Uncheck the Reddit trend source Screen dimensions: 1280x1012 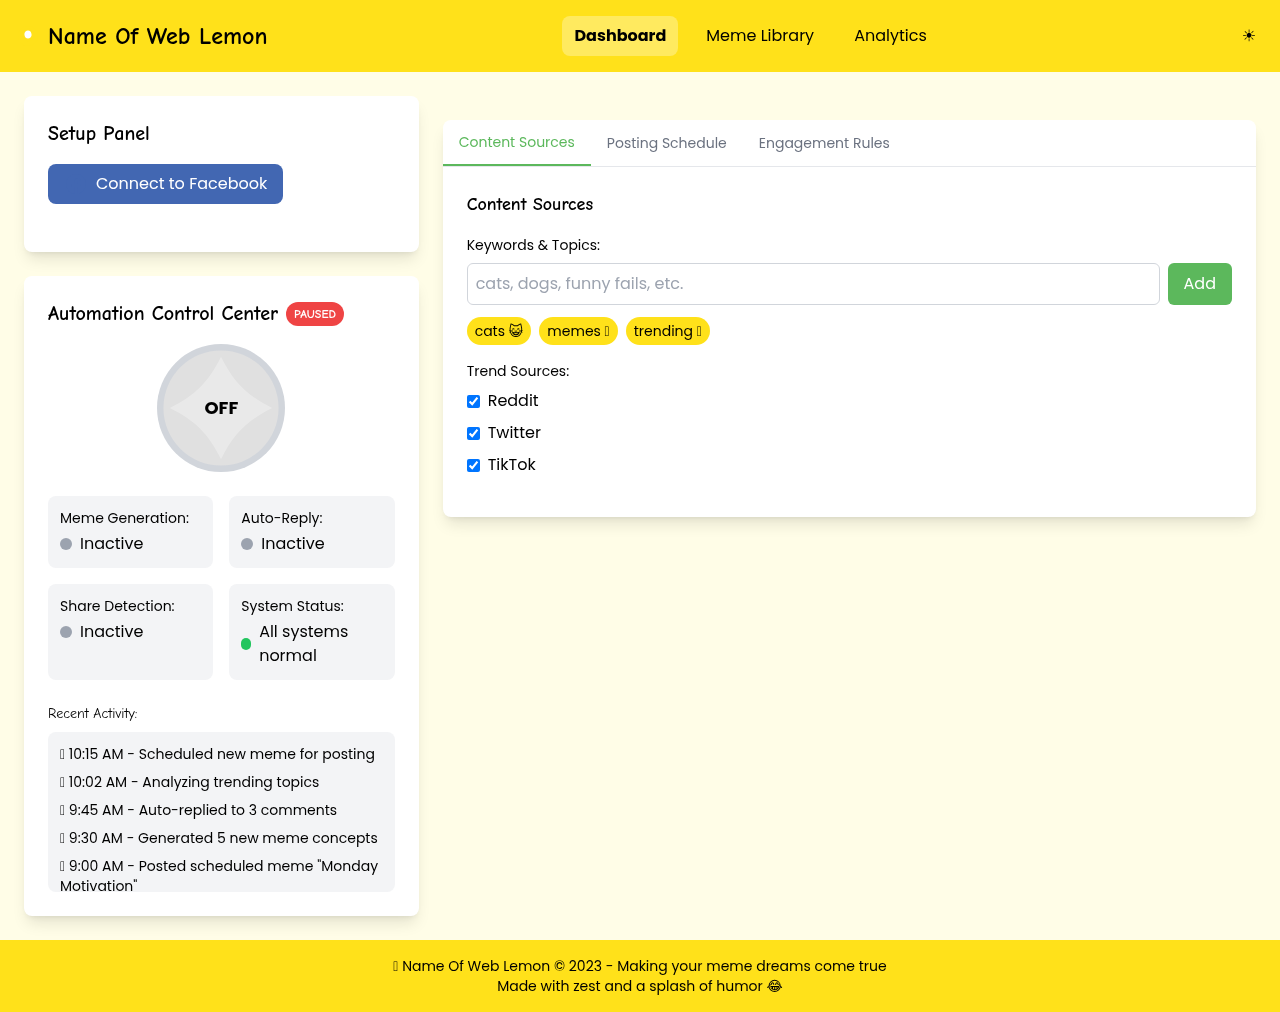pos(473,401)
